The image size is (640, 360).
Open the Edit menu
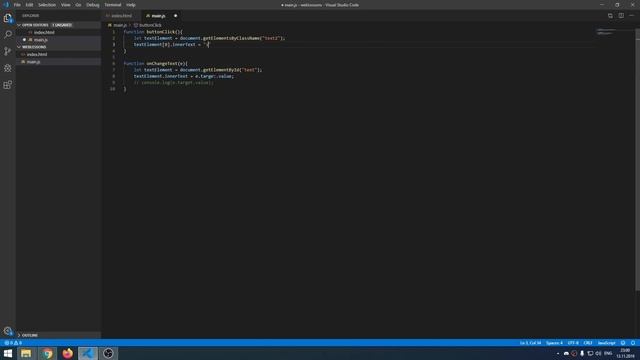[29, 5]
